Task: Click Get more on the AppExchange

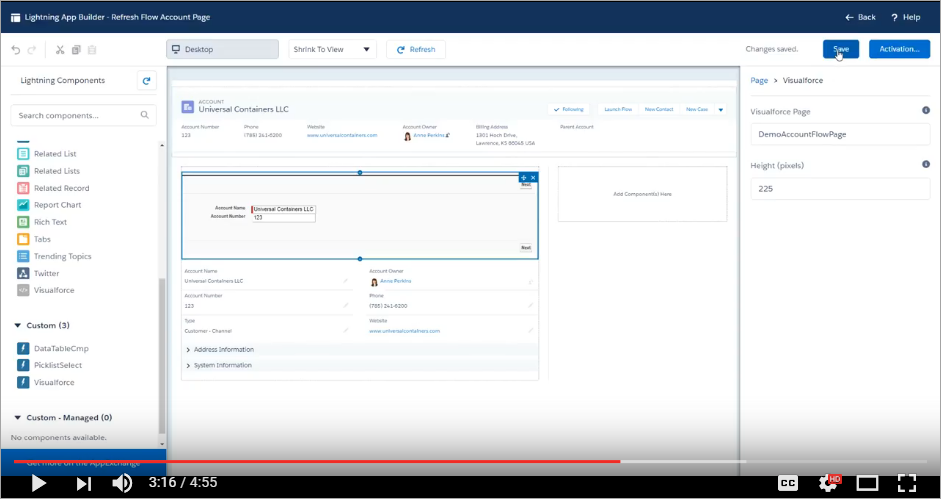Action: [x=83, y=463]
